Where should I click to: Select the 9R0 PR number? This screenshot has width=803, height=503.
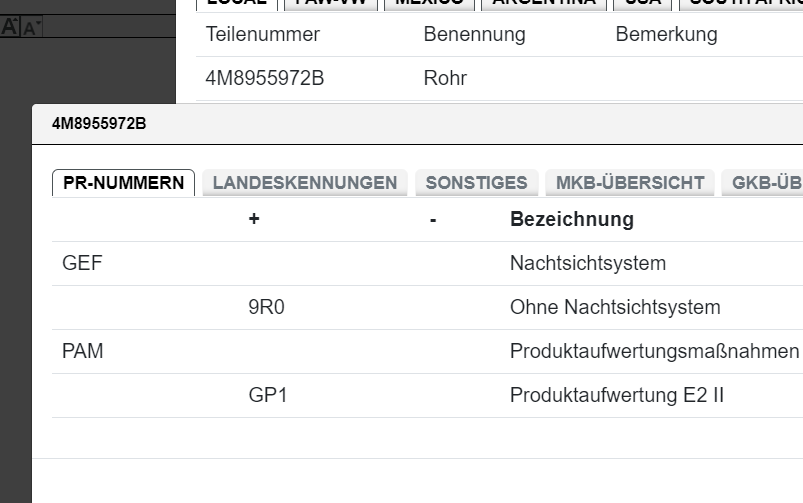pos(266,308)
